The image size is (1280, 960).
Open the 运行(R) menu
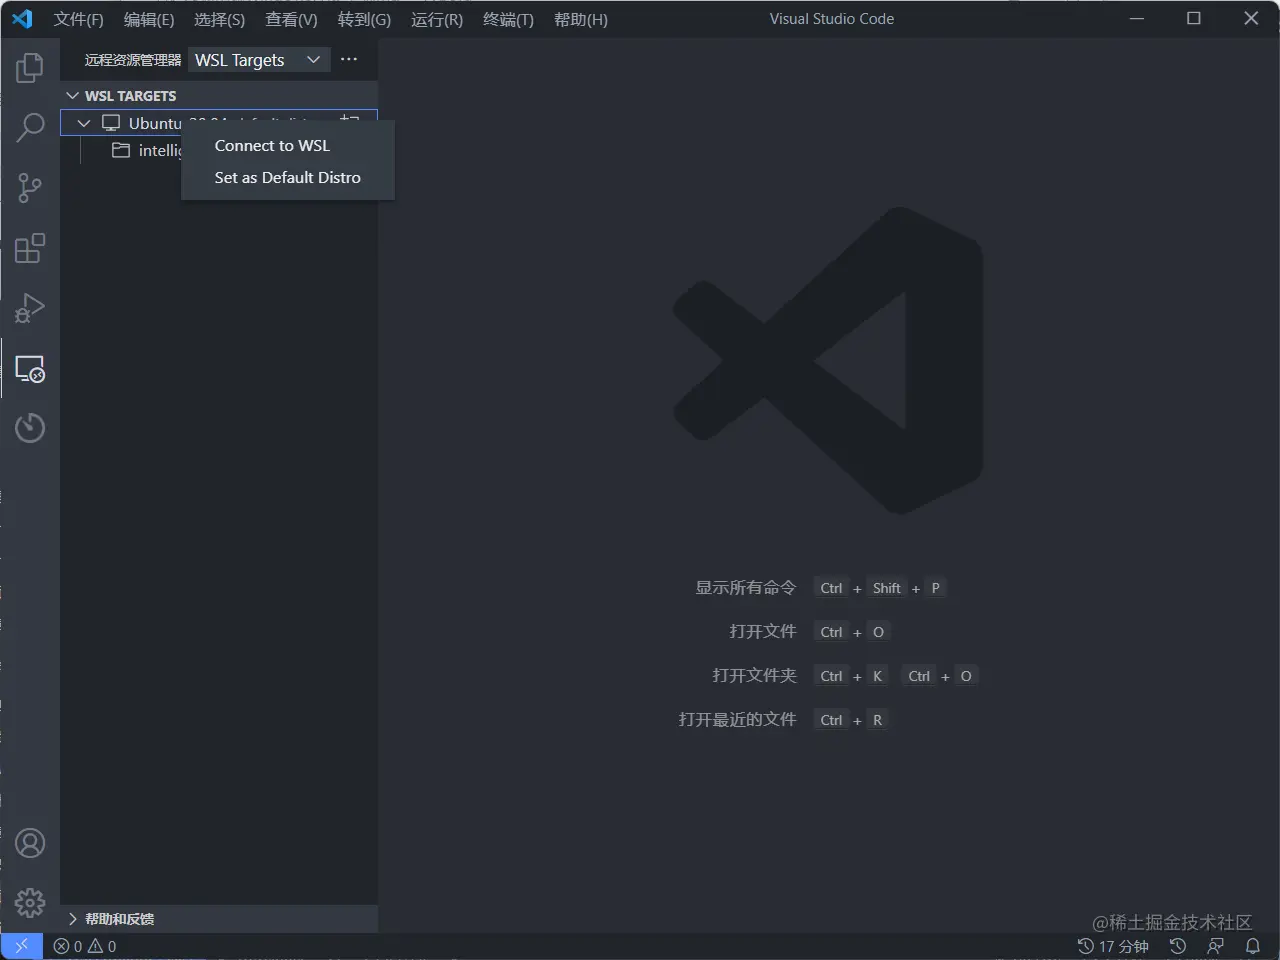coord(437,19)
